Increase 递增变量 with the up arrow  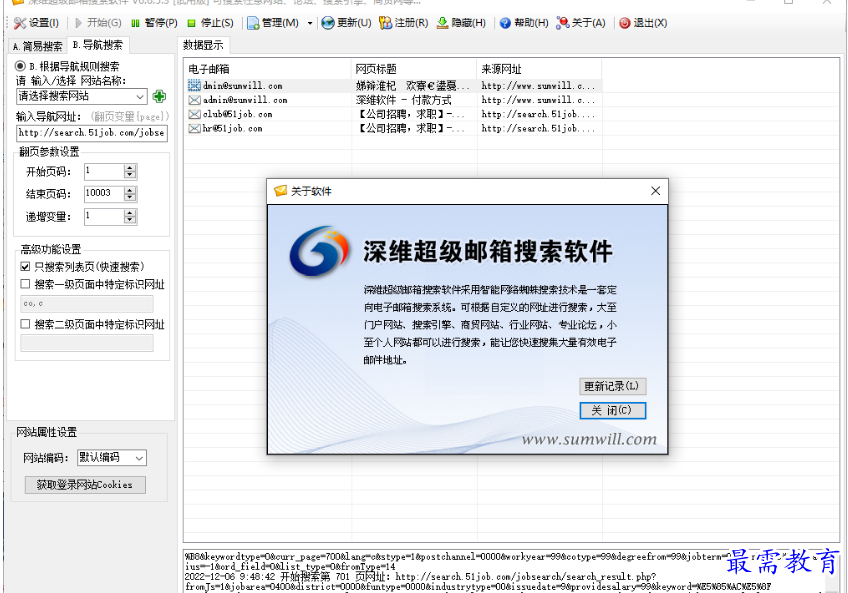pyautogui.click(x=130, y=213)
